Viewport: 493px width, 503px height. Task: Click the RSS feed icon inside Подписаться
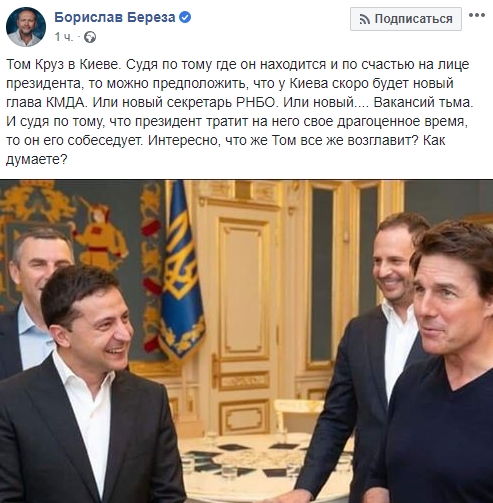point(365,19)
